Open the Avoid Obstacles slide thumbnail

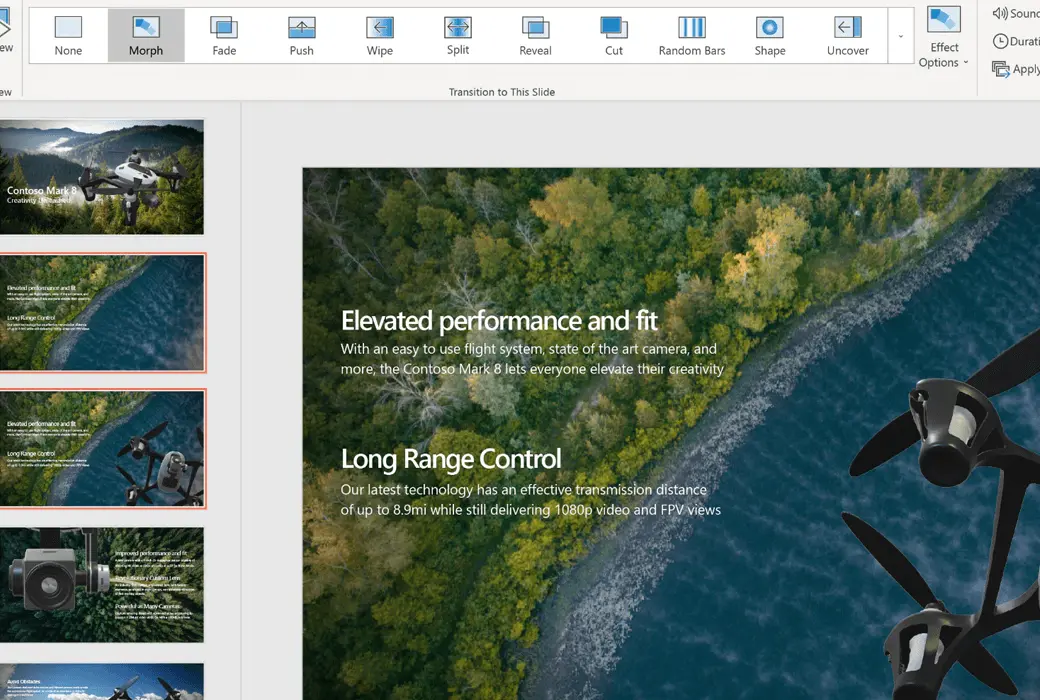tap(101, 681)
